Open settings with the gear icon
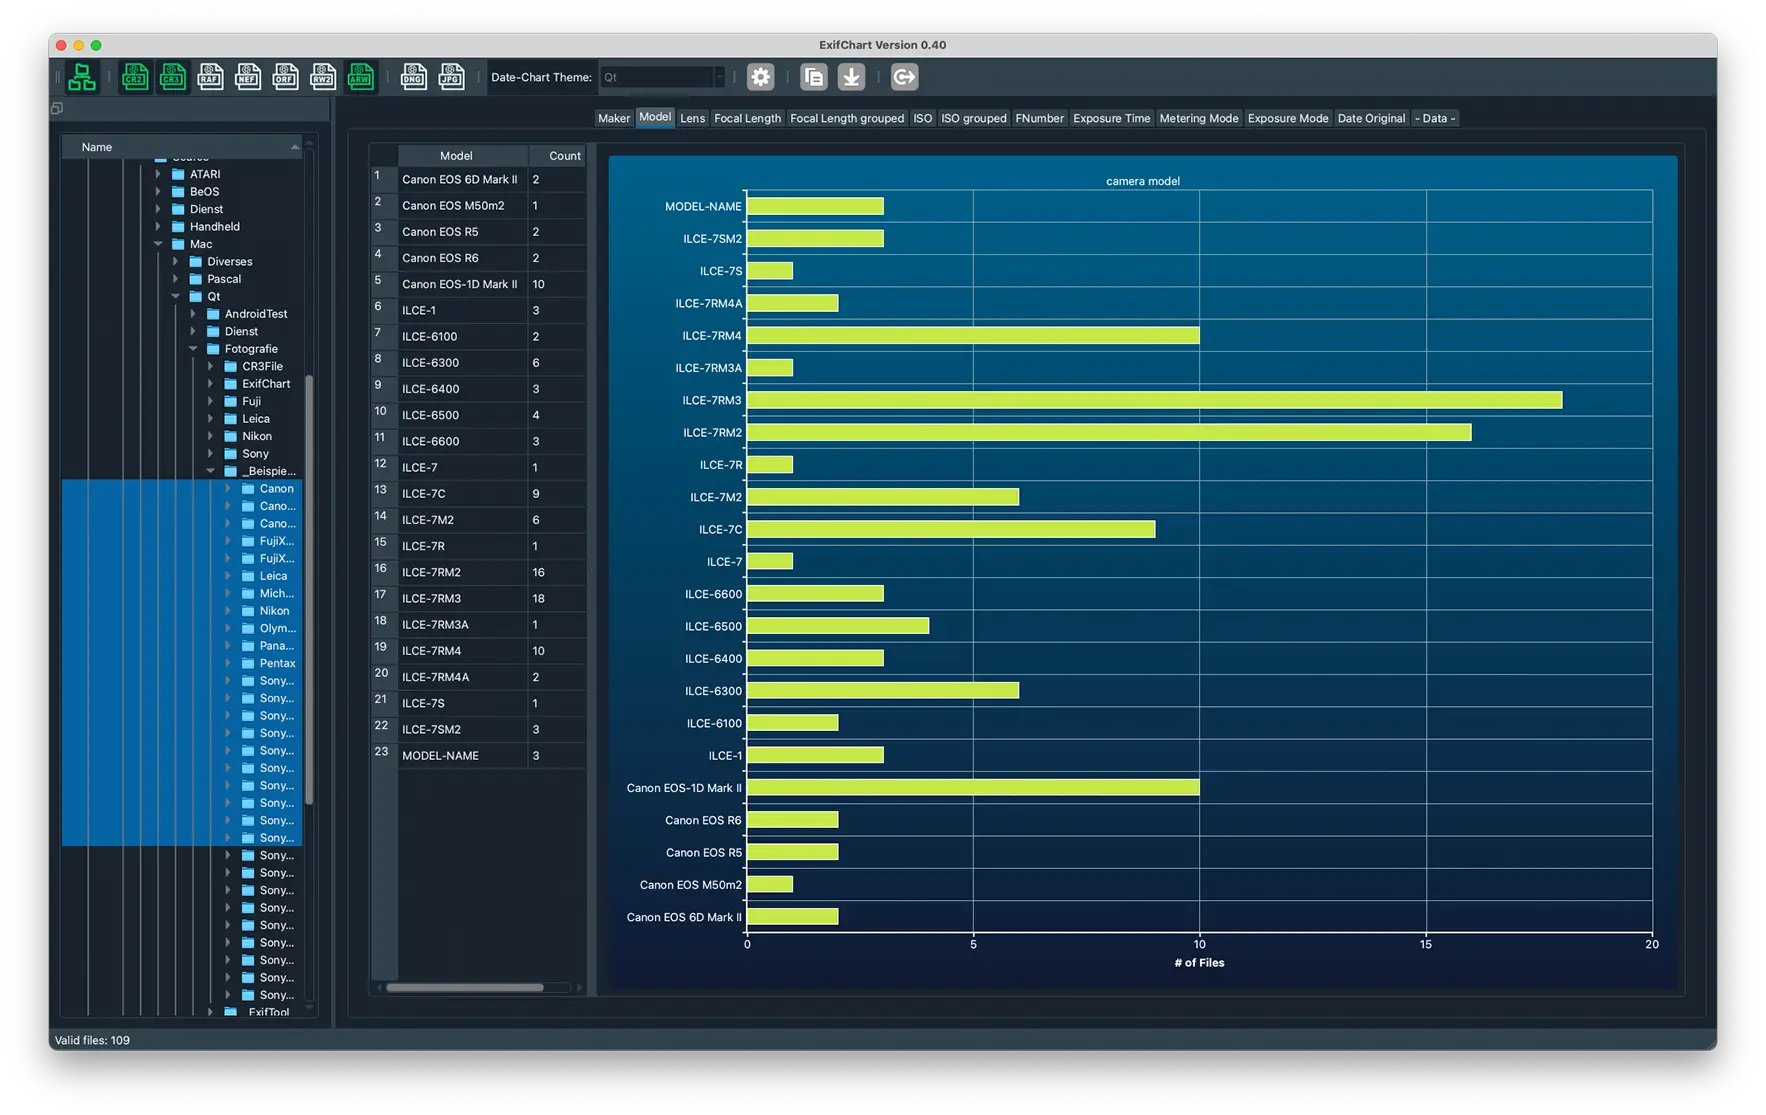The width and height of the screenshot is (1766, 1115). tap(761, 77)
